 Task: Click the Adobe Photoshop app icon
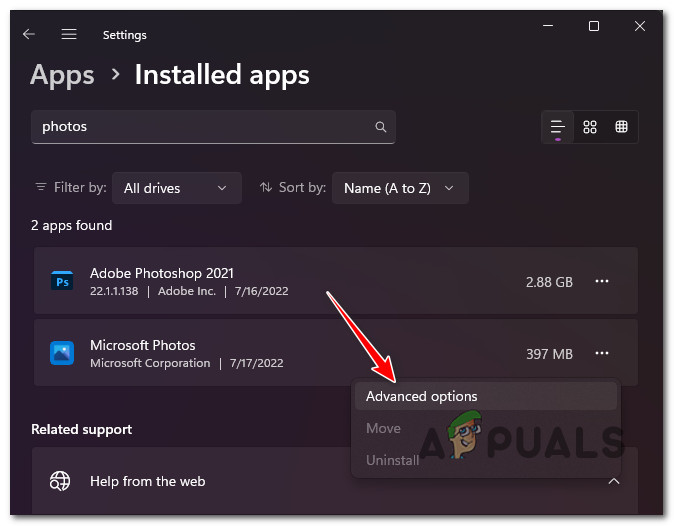pos(62,282)
